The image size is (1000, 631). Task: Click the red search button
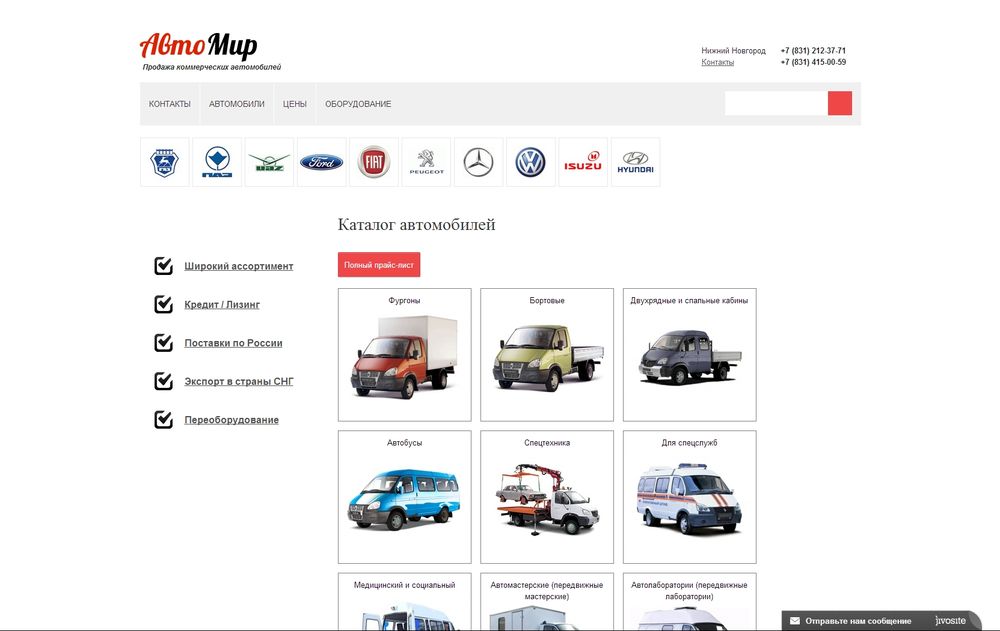point(840,103)
